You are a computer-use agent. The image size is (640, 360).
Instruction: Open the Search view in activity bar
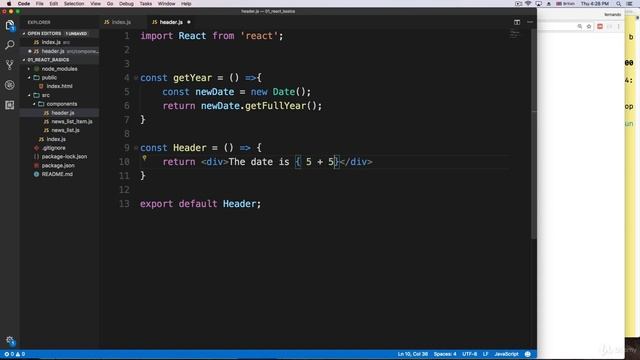point(9,45)
